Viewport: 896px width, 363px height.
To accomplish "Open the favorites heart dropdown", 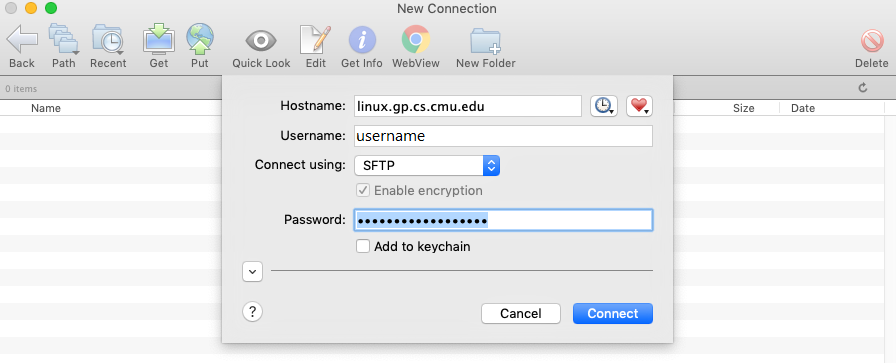I will point(639,106).
